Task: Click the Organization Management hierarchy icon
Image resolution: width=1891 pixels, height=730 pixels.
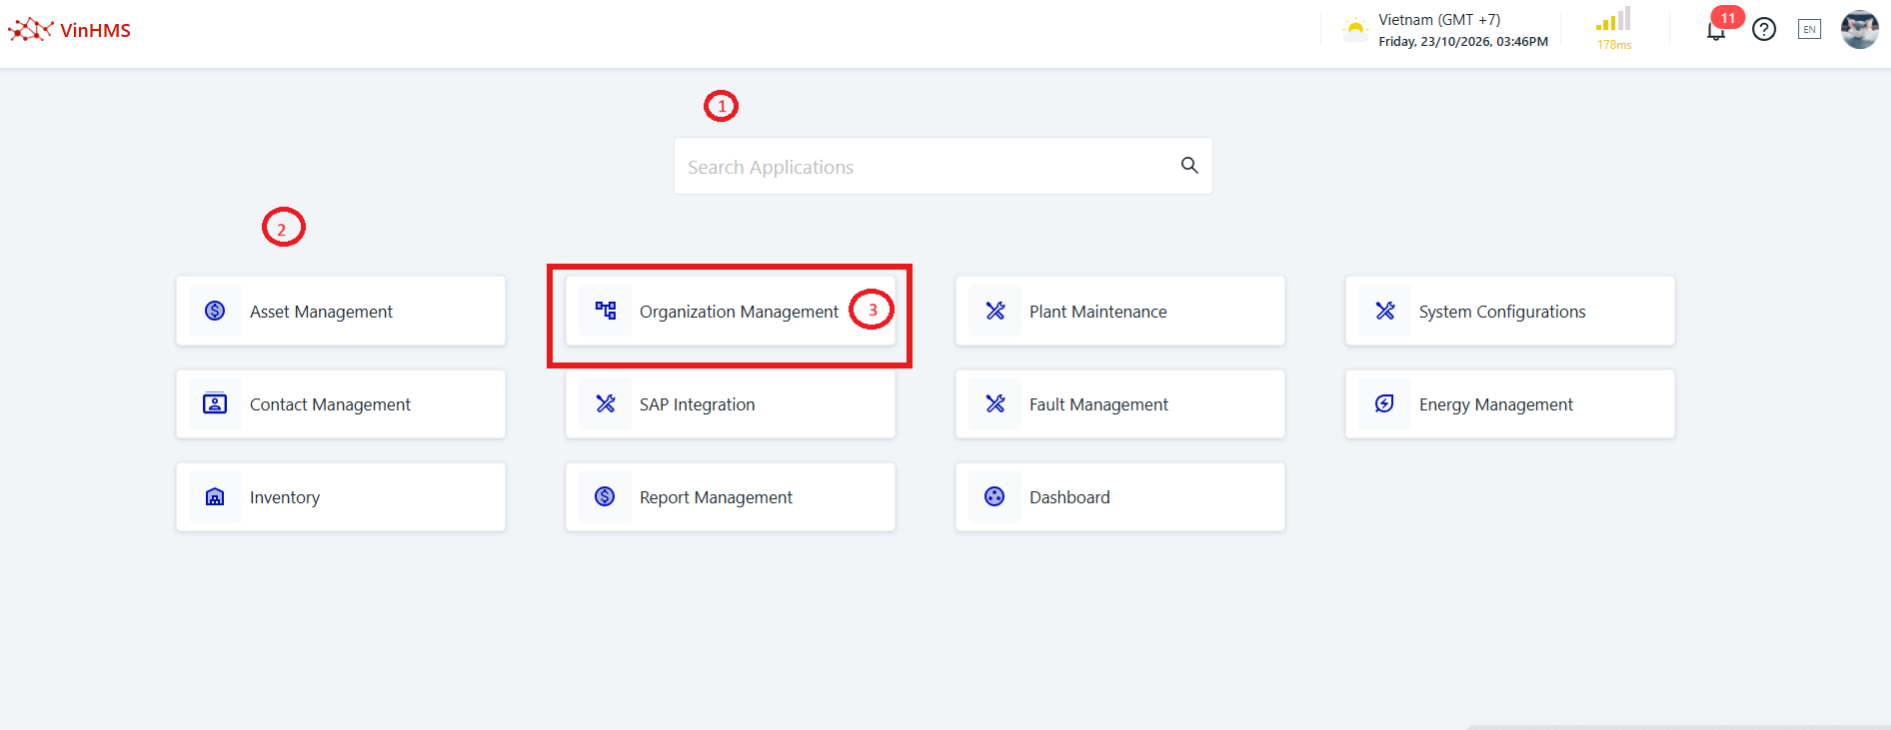Action: point(606,311)
